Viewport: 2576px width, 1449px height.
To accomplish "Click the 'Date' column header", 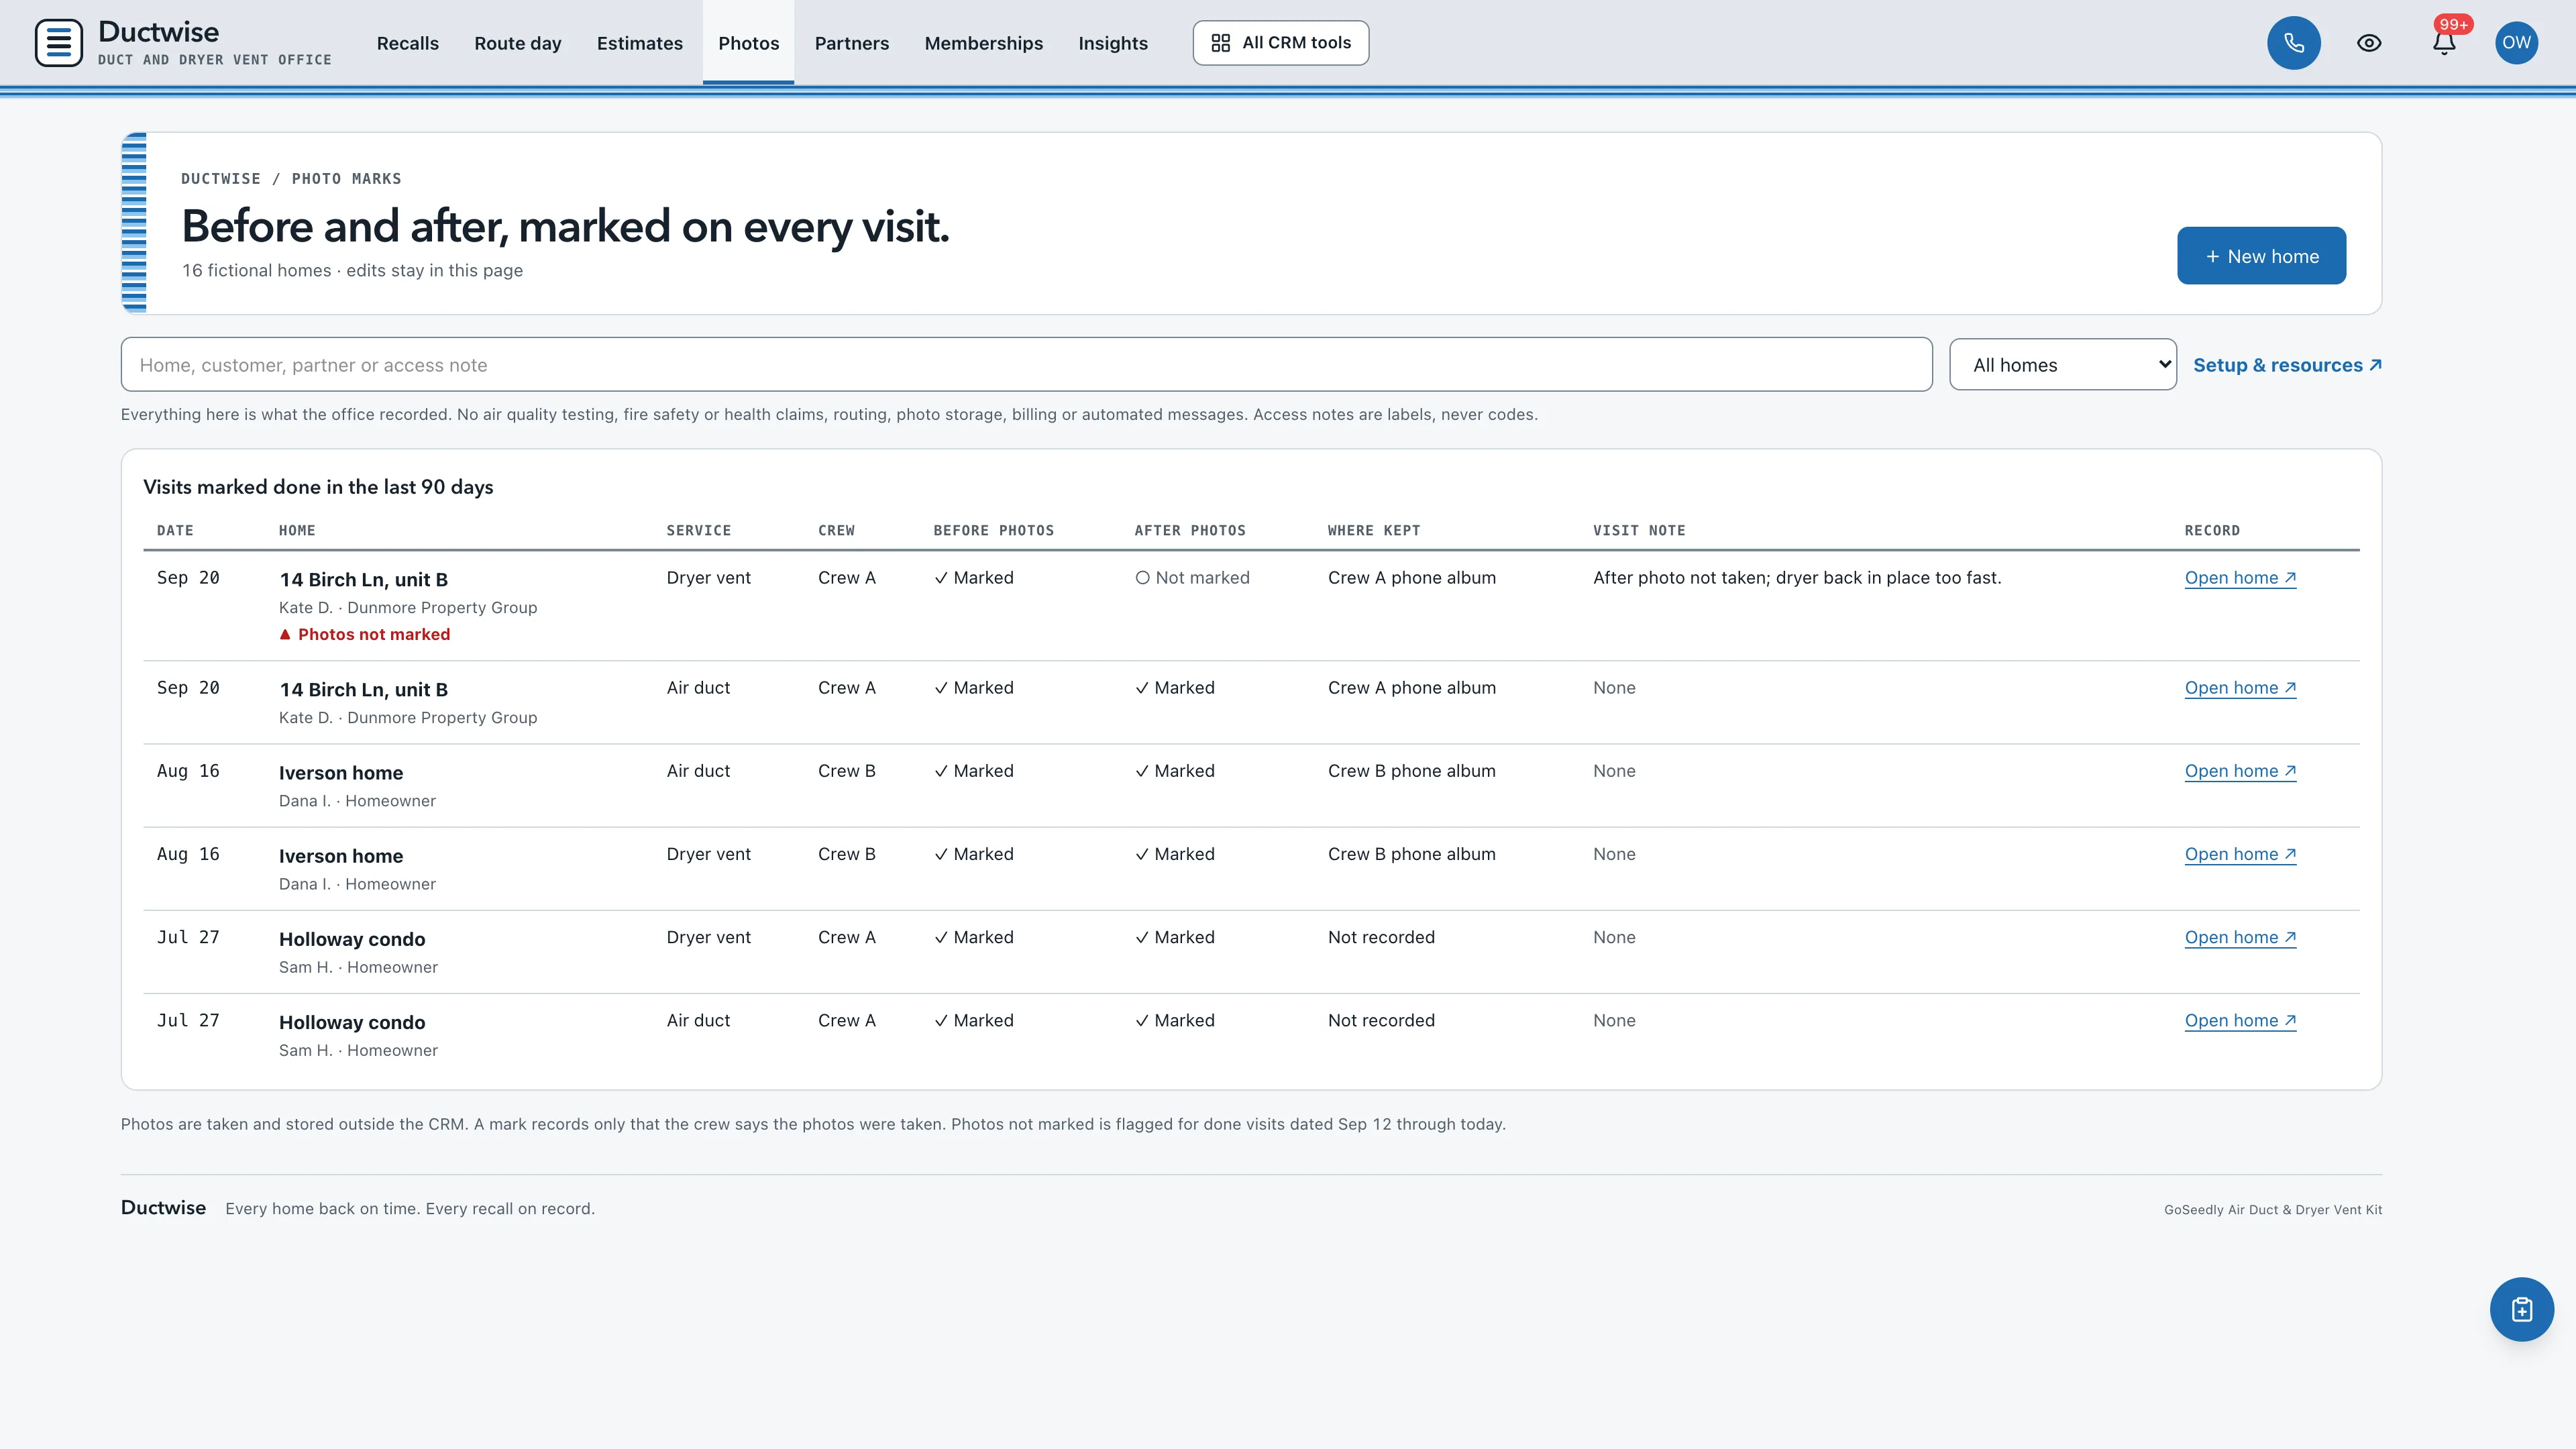I will pyautogui.click(x=175, y=531).
